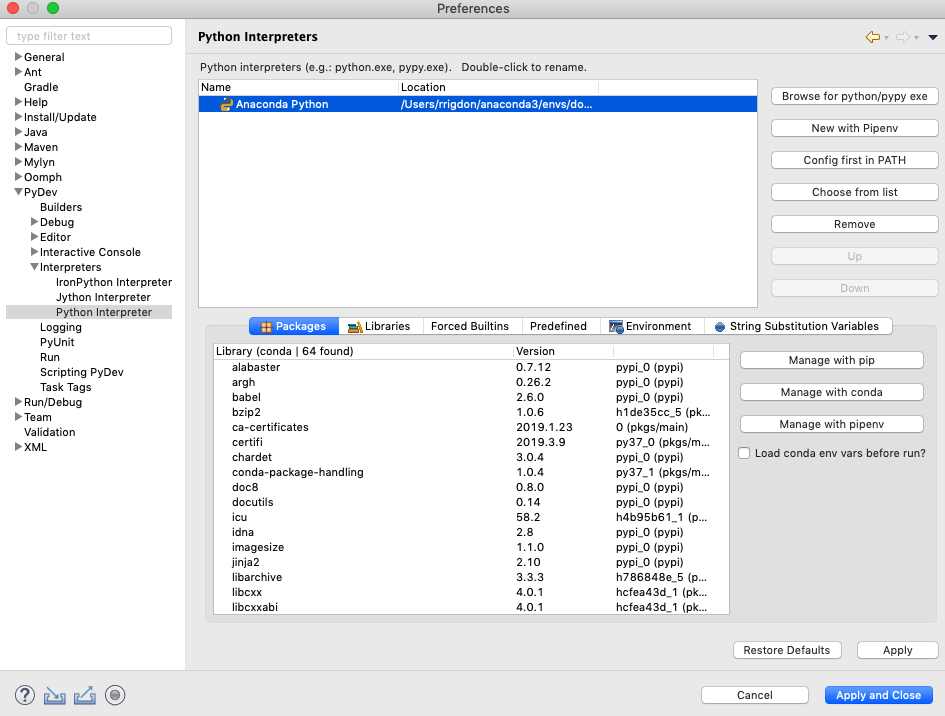Switch to the Libraries tab
The image size is (945, 716).
pos(381,326)
